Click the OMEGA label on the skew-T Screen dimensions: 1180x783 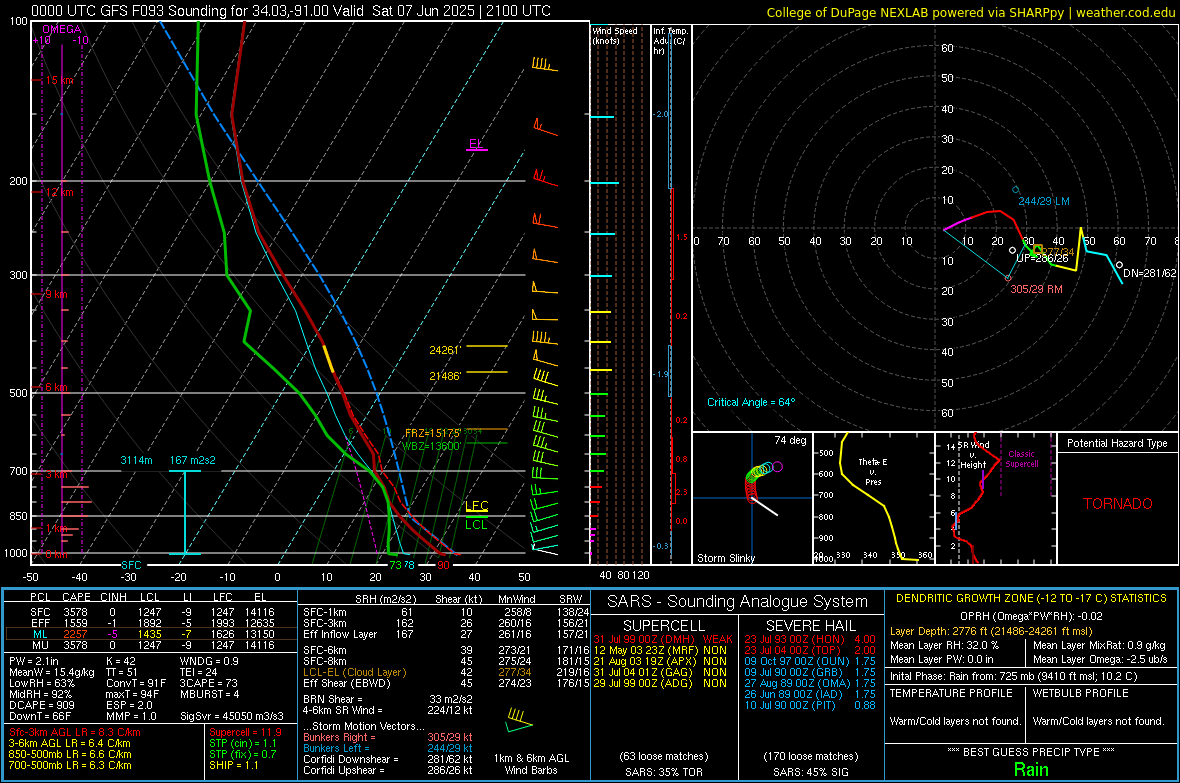62,29
